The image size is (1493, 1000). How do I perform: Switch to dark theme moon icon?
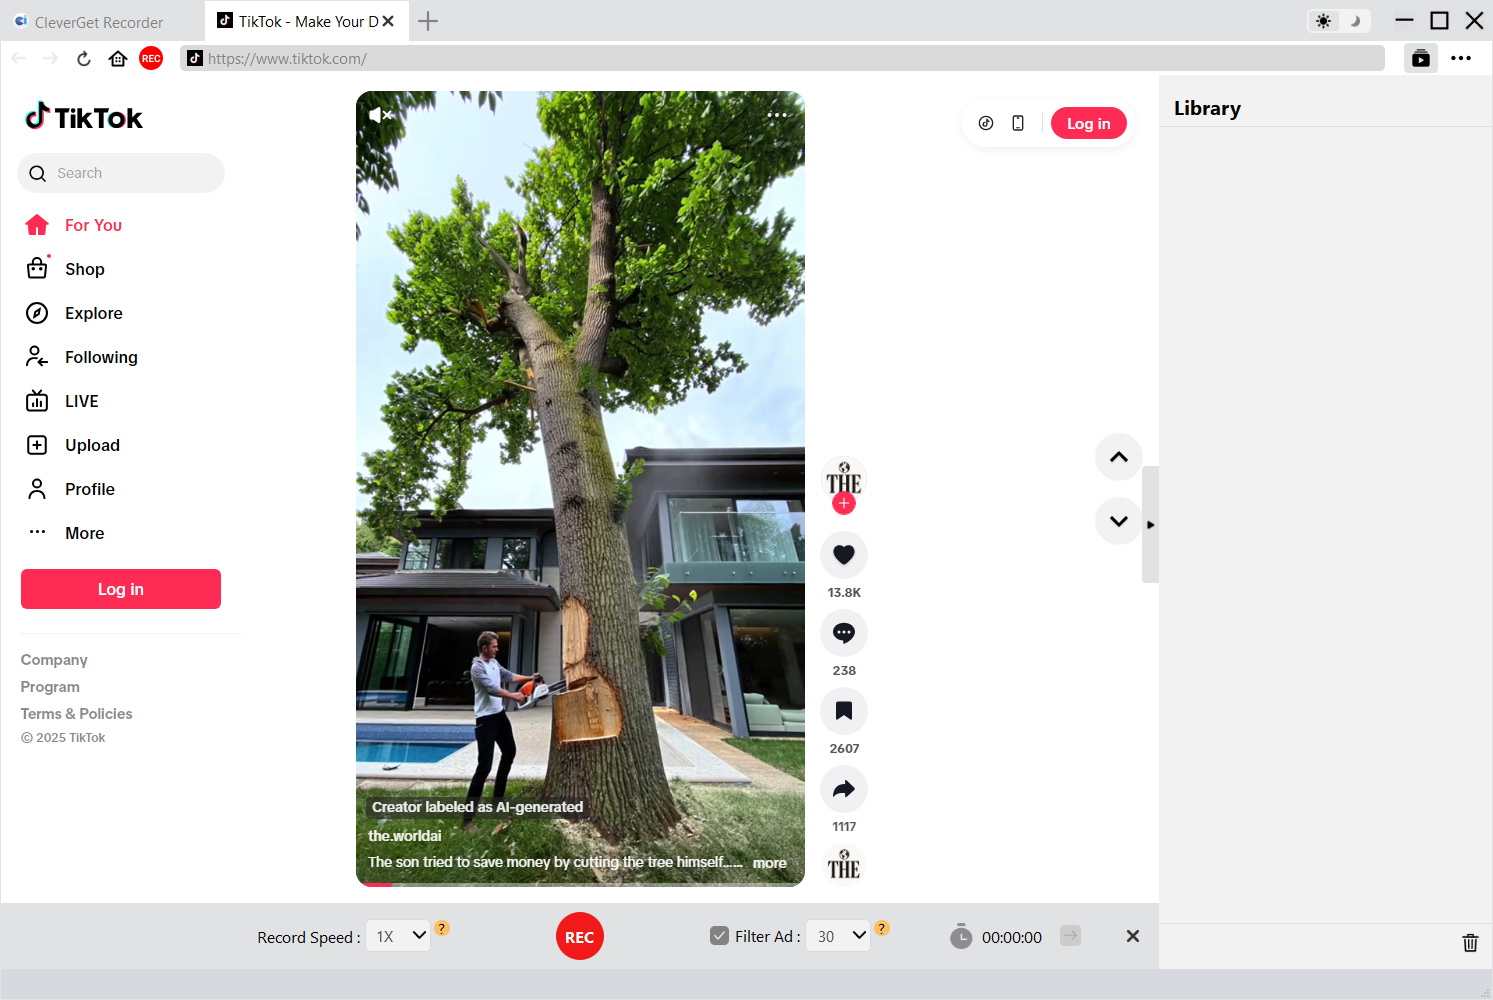coord(1356,21)
